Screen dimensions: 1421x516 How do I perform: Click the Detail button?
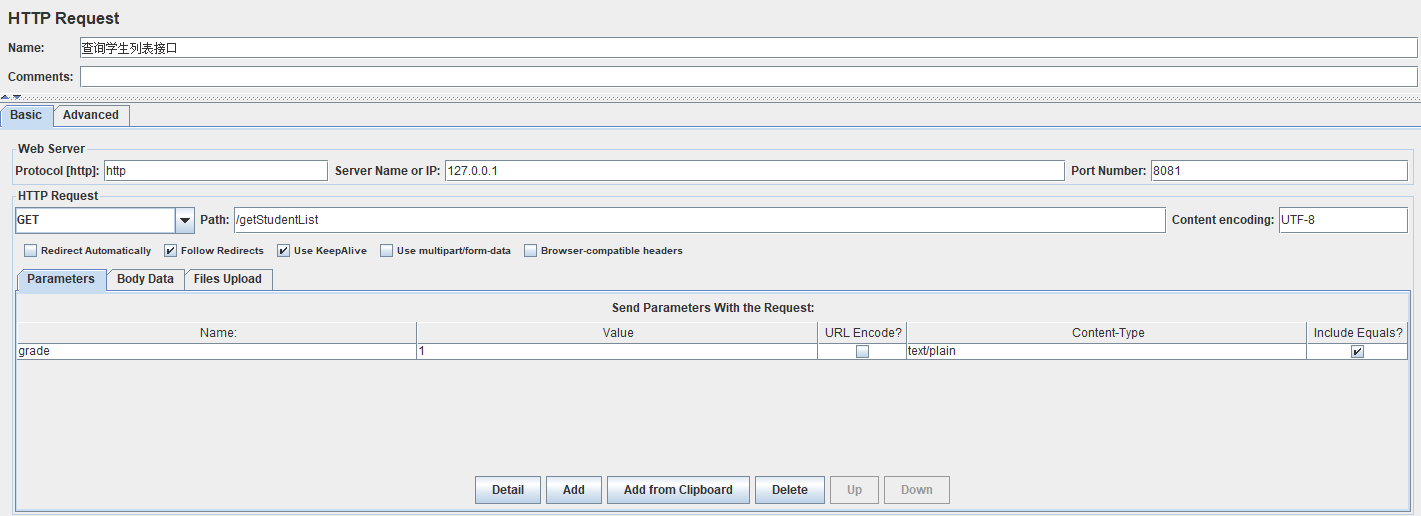coord(508,490)
